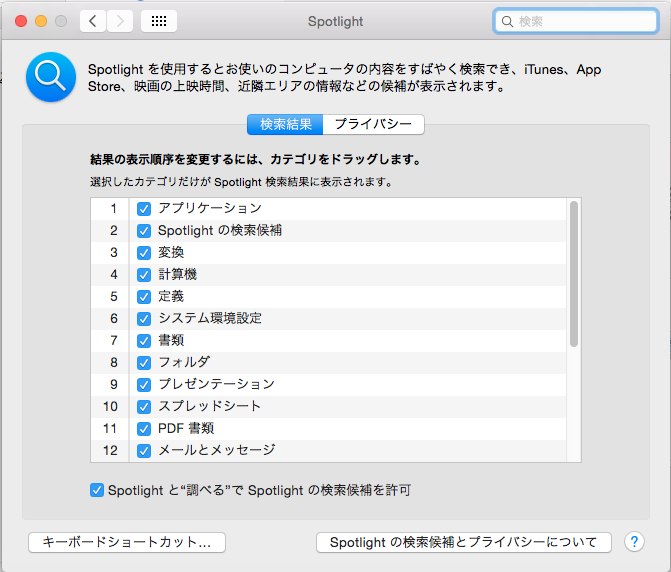
Task: Close the Spotlight preferences window
Action: [x=21, y=21]
